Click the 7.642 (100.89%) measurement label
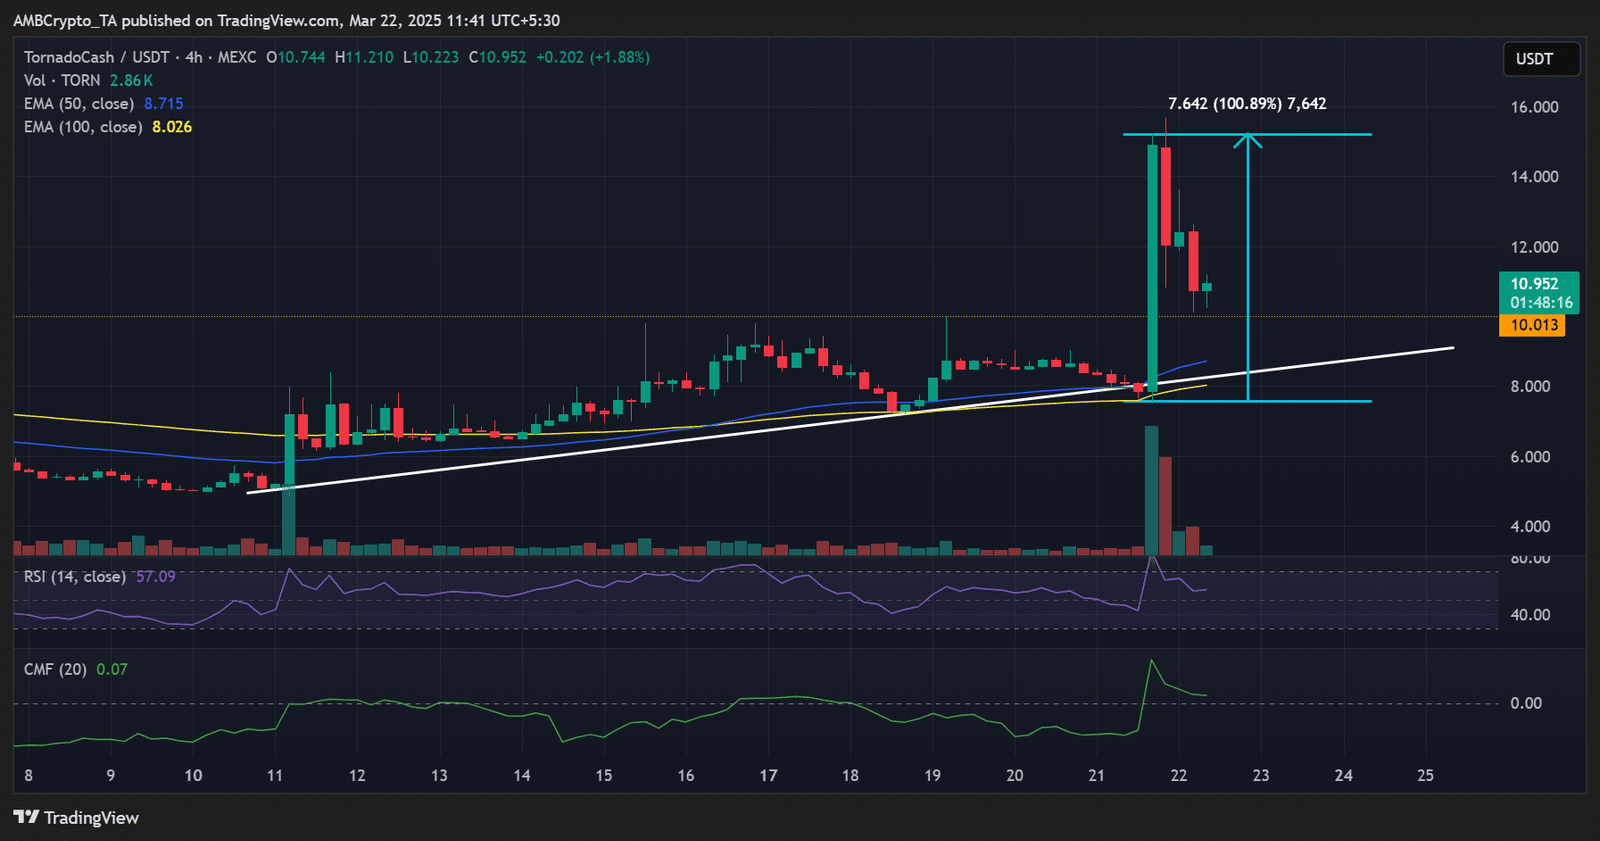 pos(1246,104)
